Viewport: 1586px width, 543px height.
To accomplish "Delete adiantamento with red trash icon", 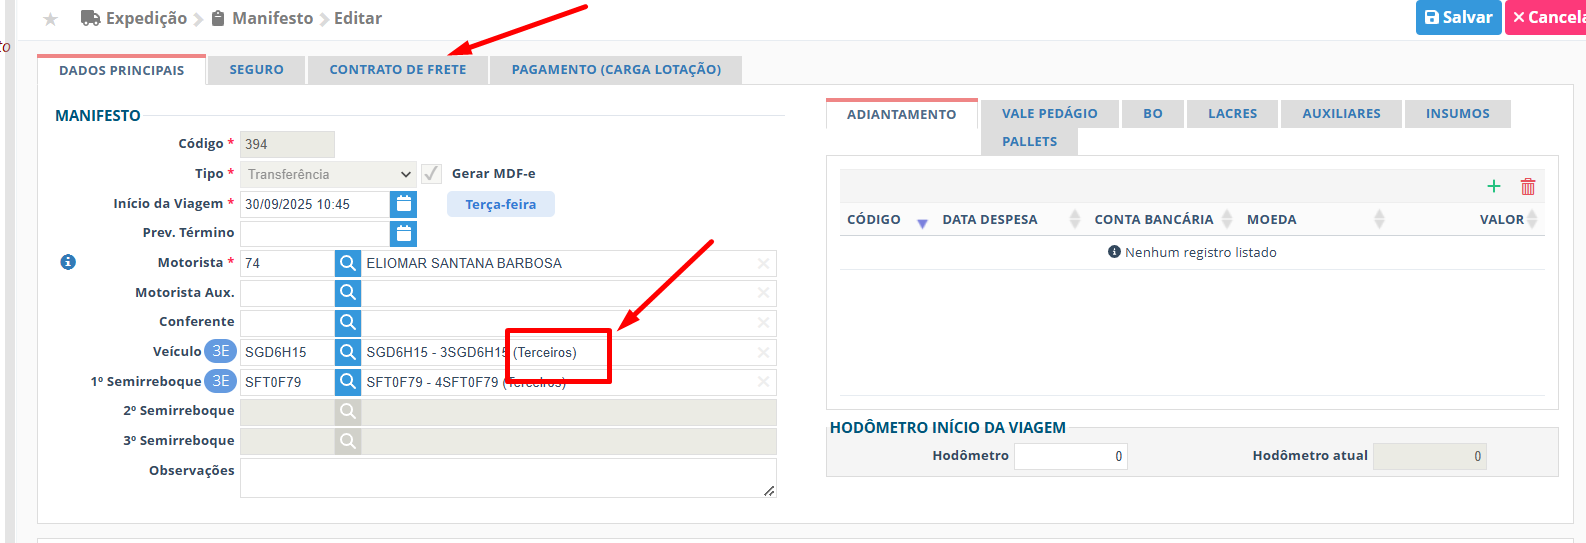I will click(1528, 186).
